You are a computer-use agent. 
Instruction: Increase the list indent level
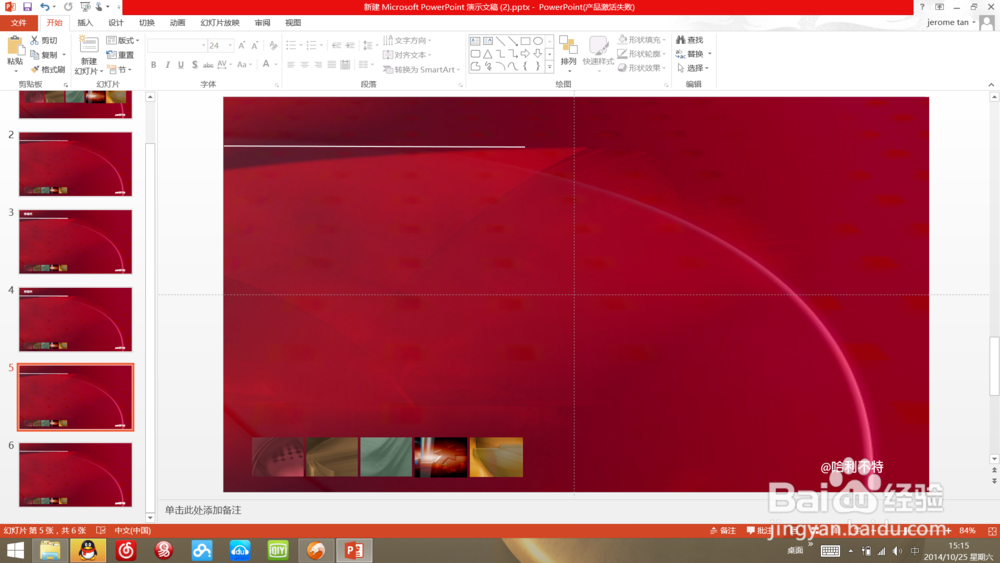tap(349, 45)
